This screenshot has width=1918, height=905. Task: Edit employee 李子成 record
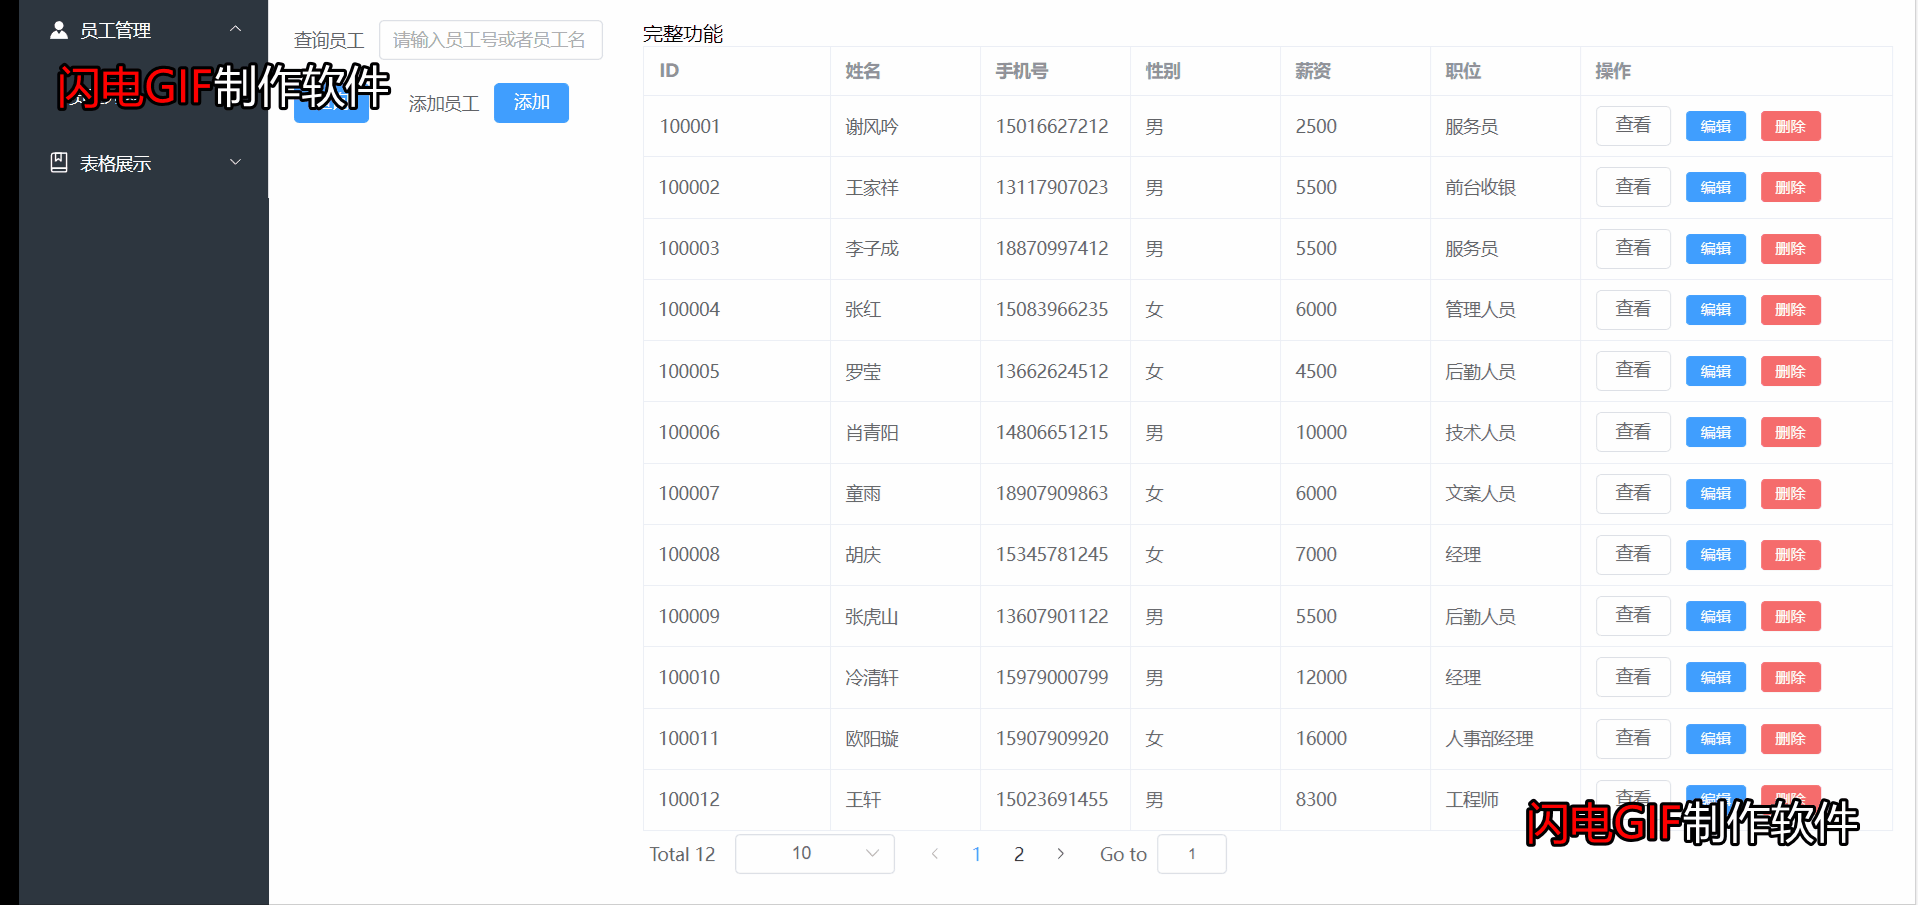(x=1716, y=249)
